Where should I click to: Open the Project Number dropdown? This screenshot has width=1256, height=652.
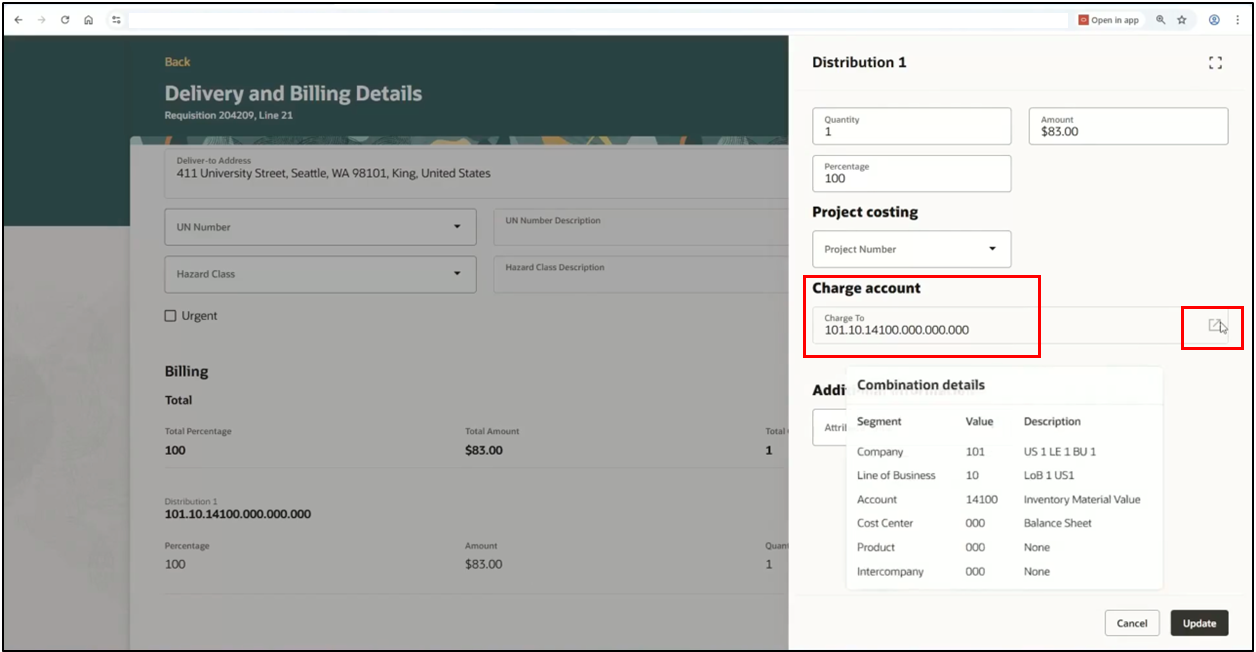992,249
